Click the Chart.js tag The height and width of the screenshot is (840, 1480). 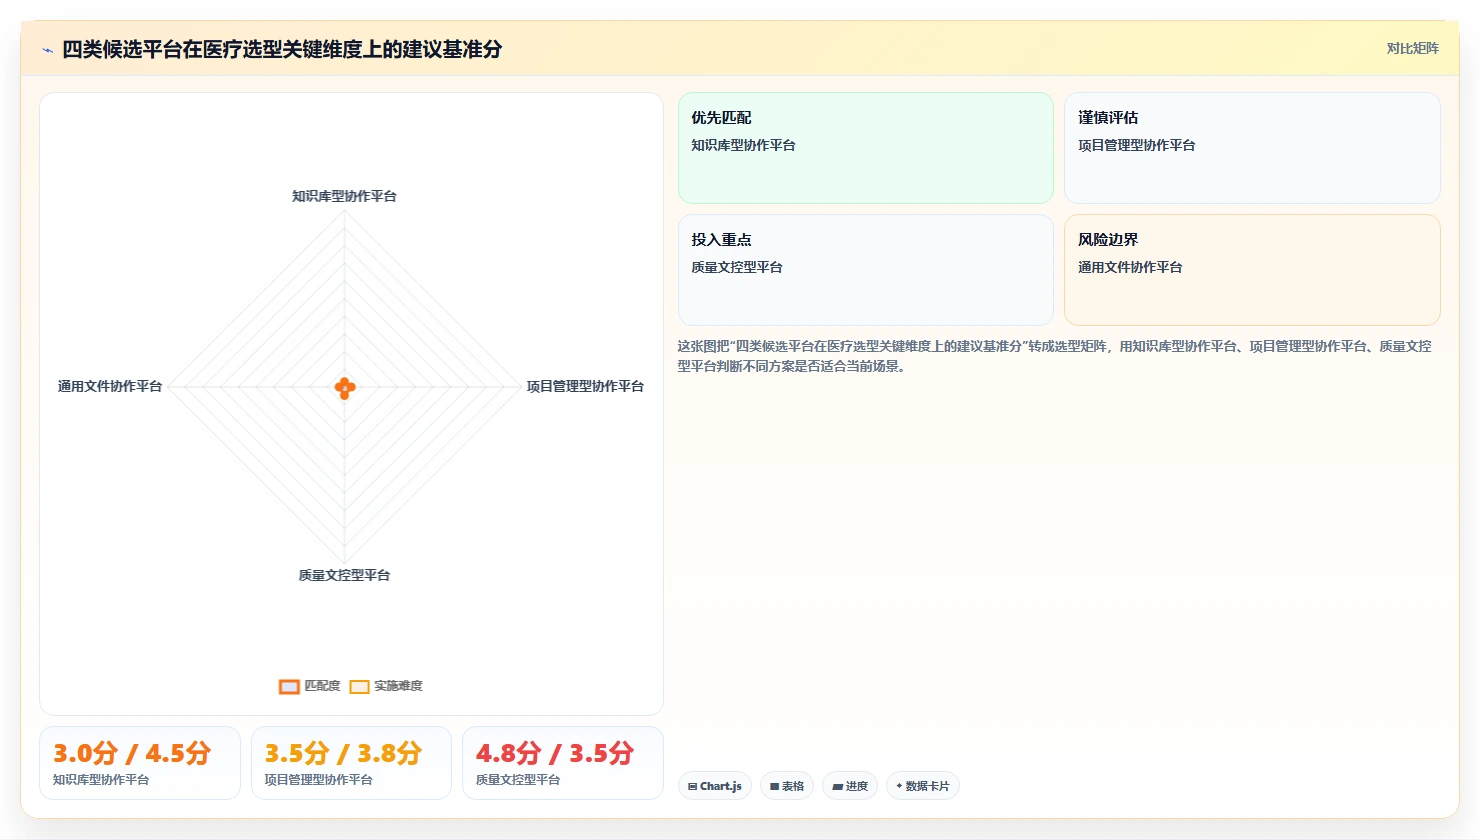(x=715, y=786)
